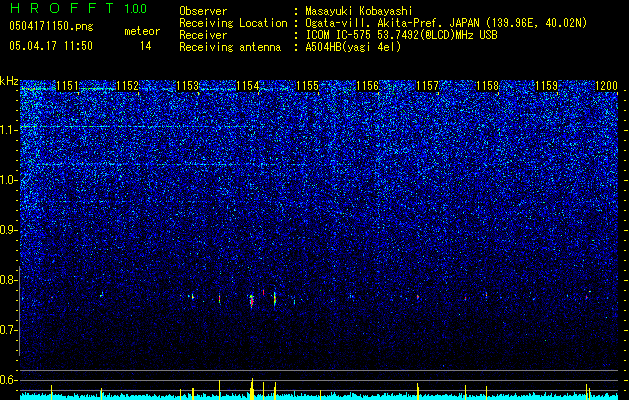Click the 0.8 frequency axis label
Screen dimensions: 629x400
point(9,280)
